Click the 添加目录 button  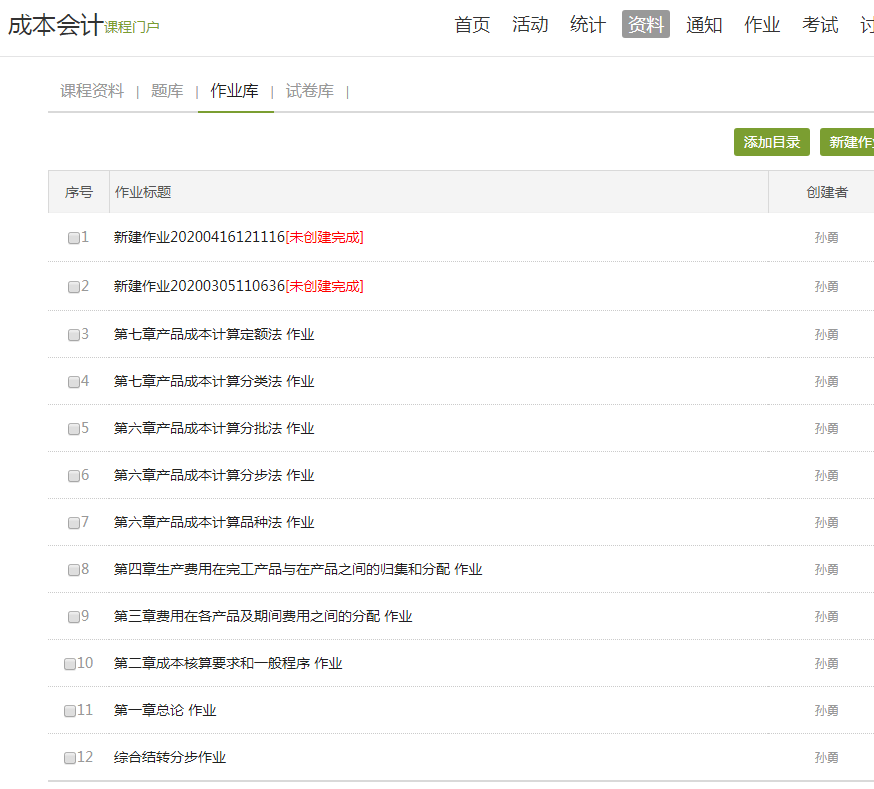click(771, 142)
